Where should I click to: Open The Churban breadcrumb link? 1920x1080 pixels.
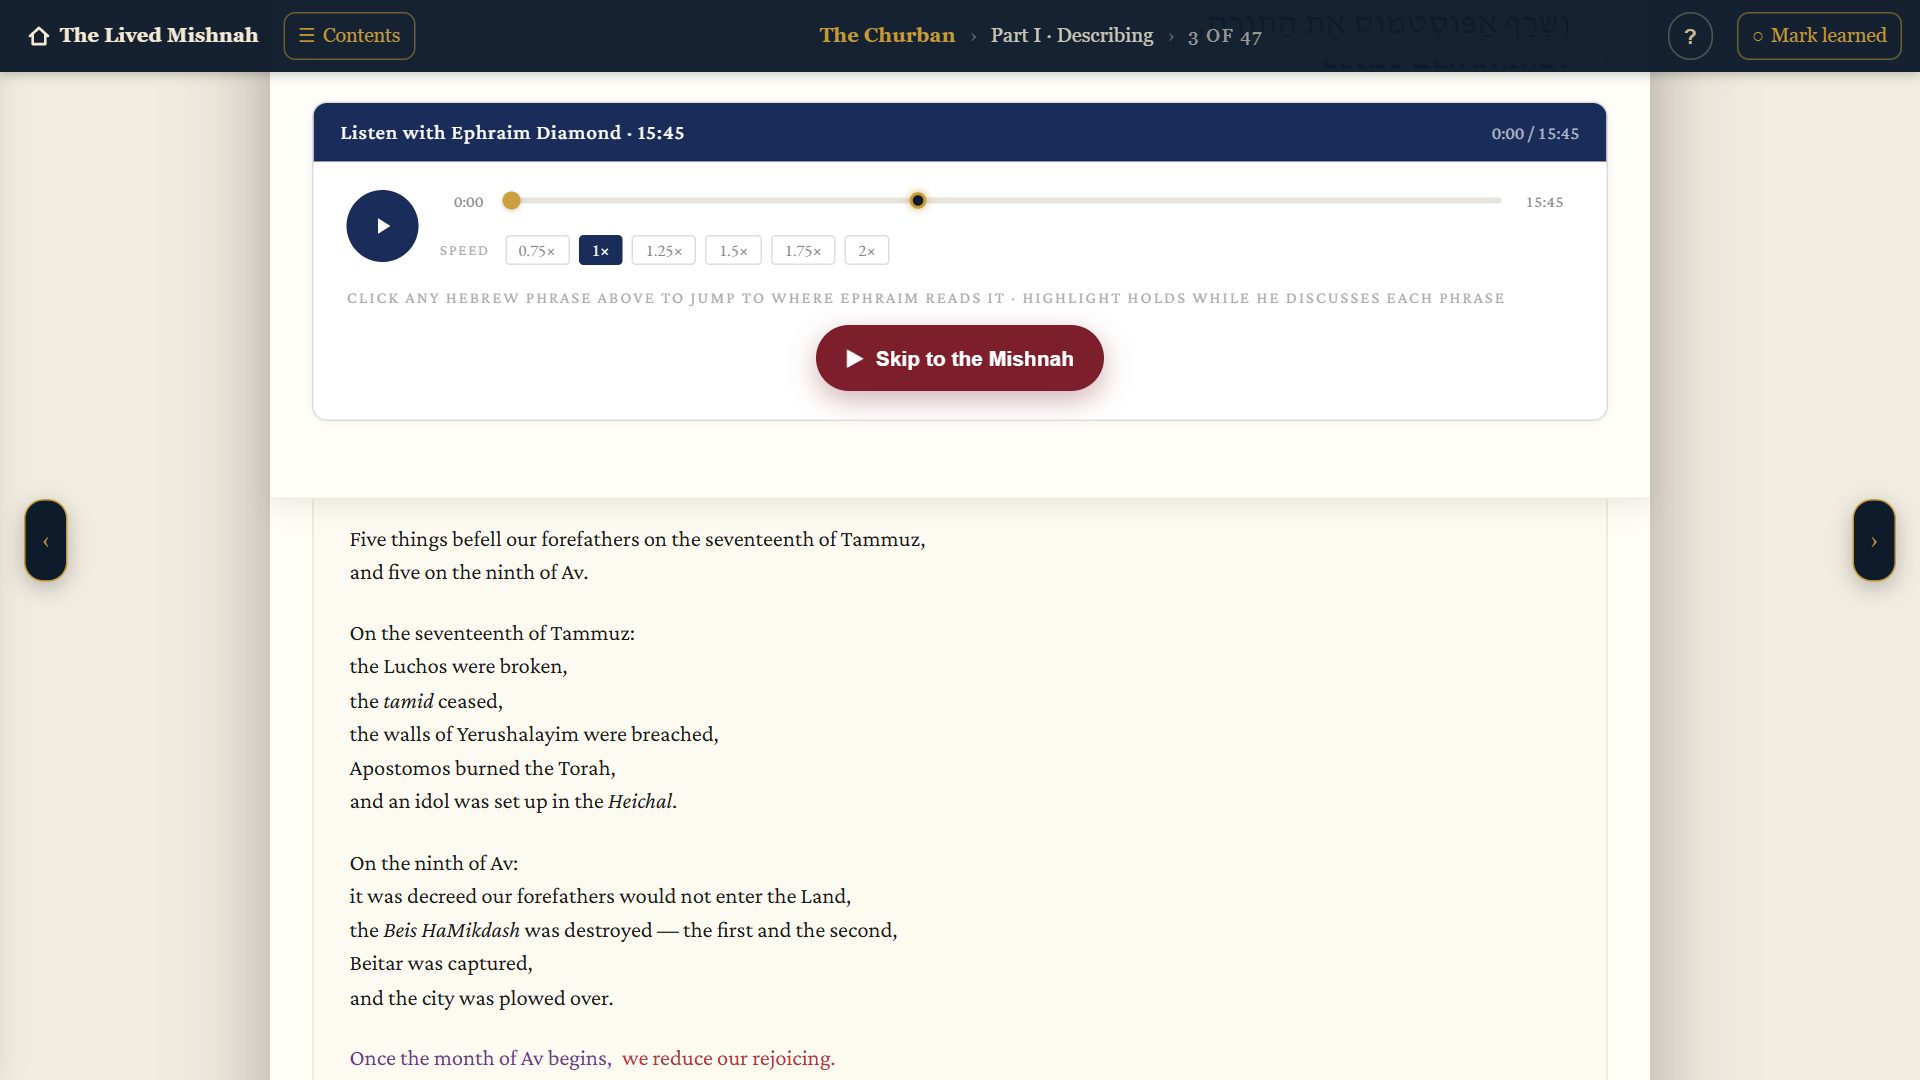click(887, 36)
